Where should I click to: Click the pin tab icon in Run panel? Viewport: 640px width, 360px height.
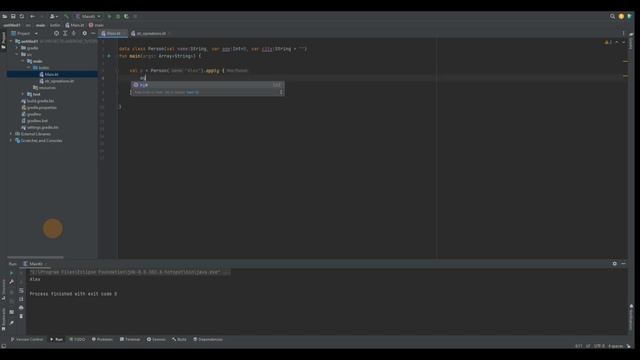[11, 323]
